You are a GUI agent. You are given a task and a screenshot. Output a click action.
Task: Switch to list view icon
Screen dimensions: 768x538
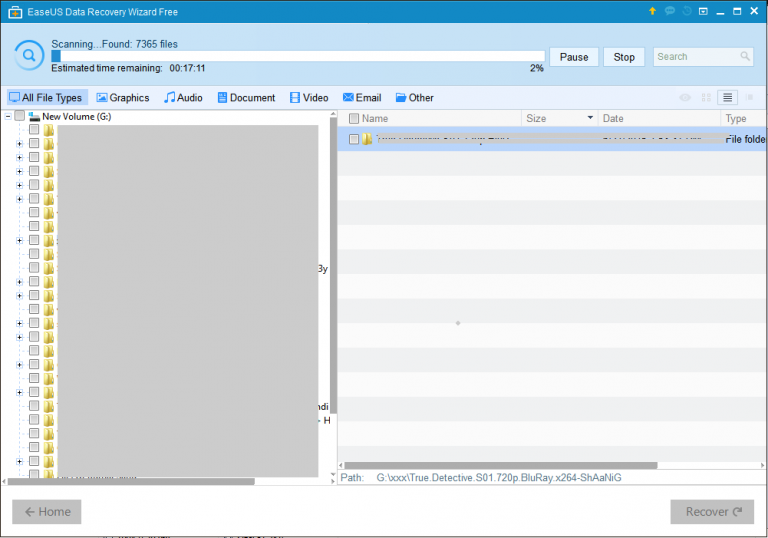[x=727, y=98]
